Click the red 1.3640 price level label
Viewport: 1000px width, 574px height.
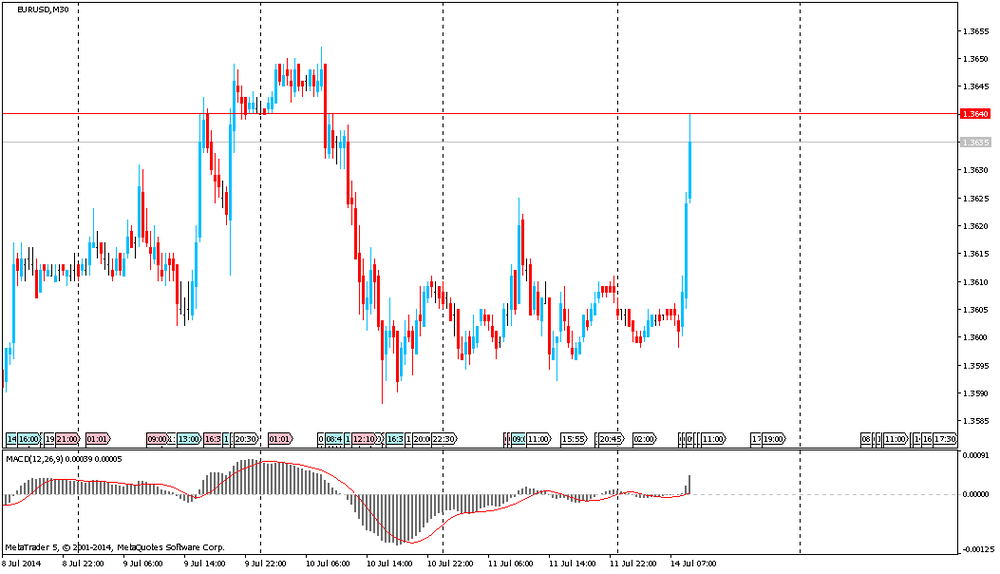pos(974,114)
